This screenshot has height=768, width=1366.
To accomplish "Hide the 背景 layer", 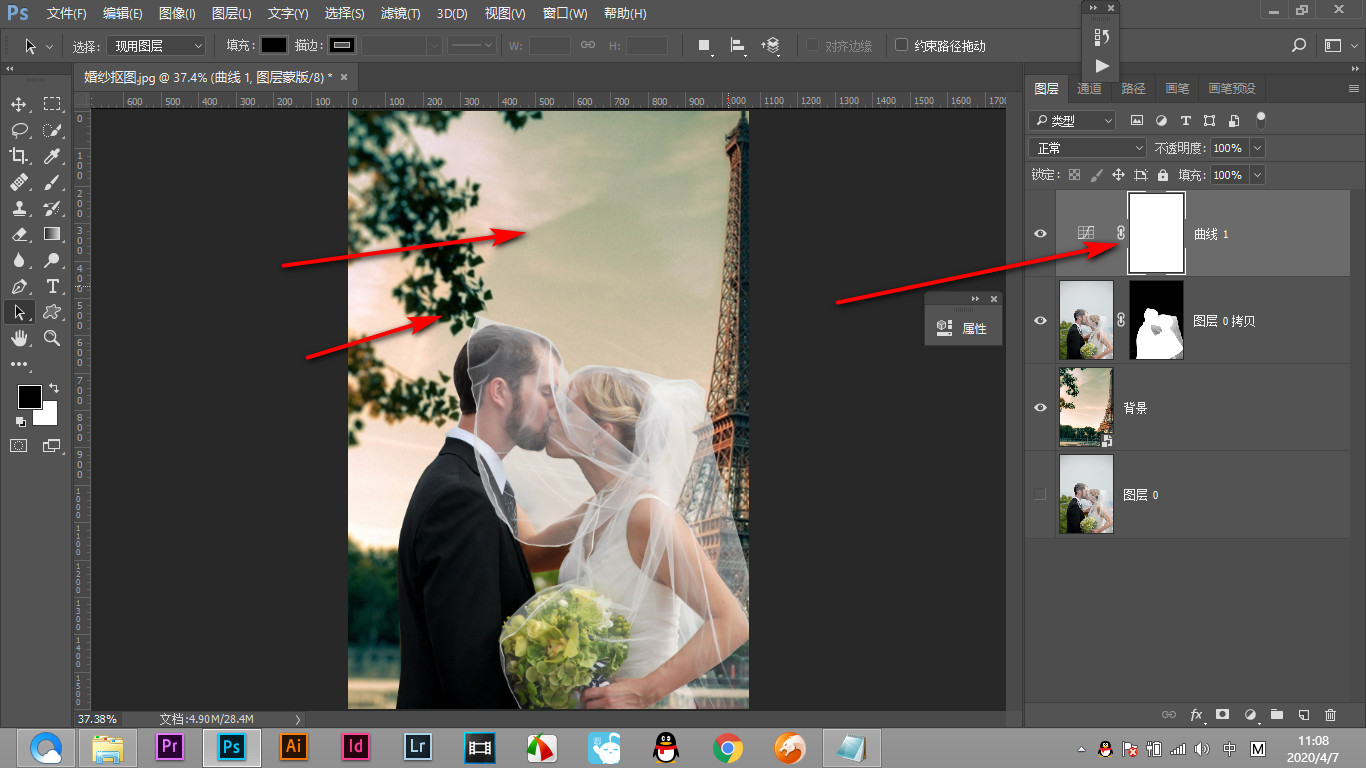I will [x=1040, y=407].
